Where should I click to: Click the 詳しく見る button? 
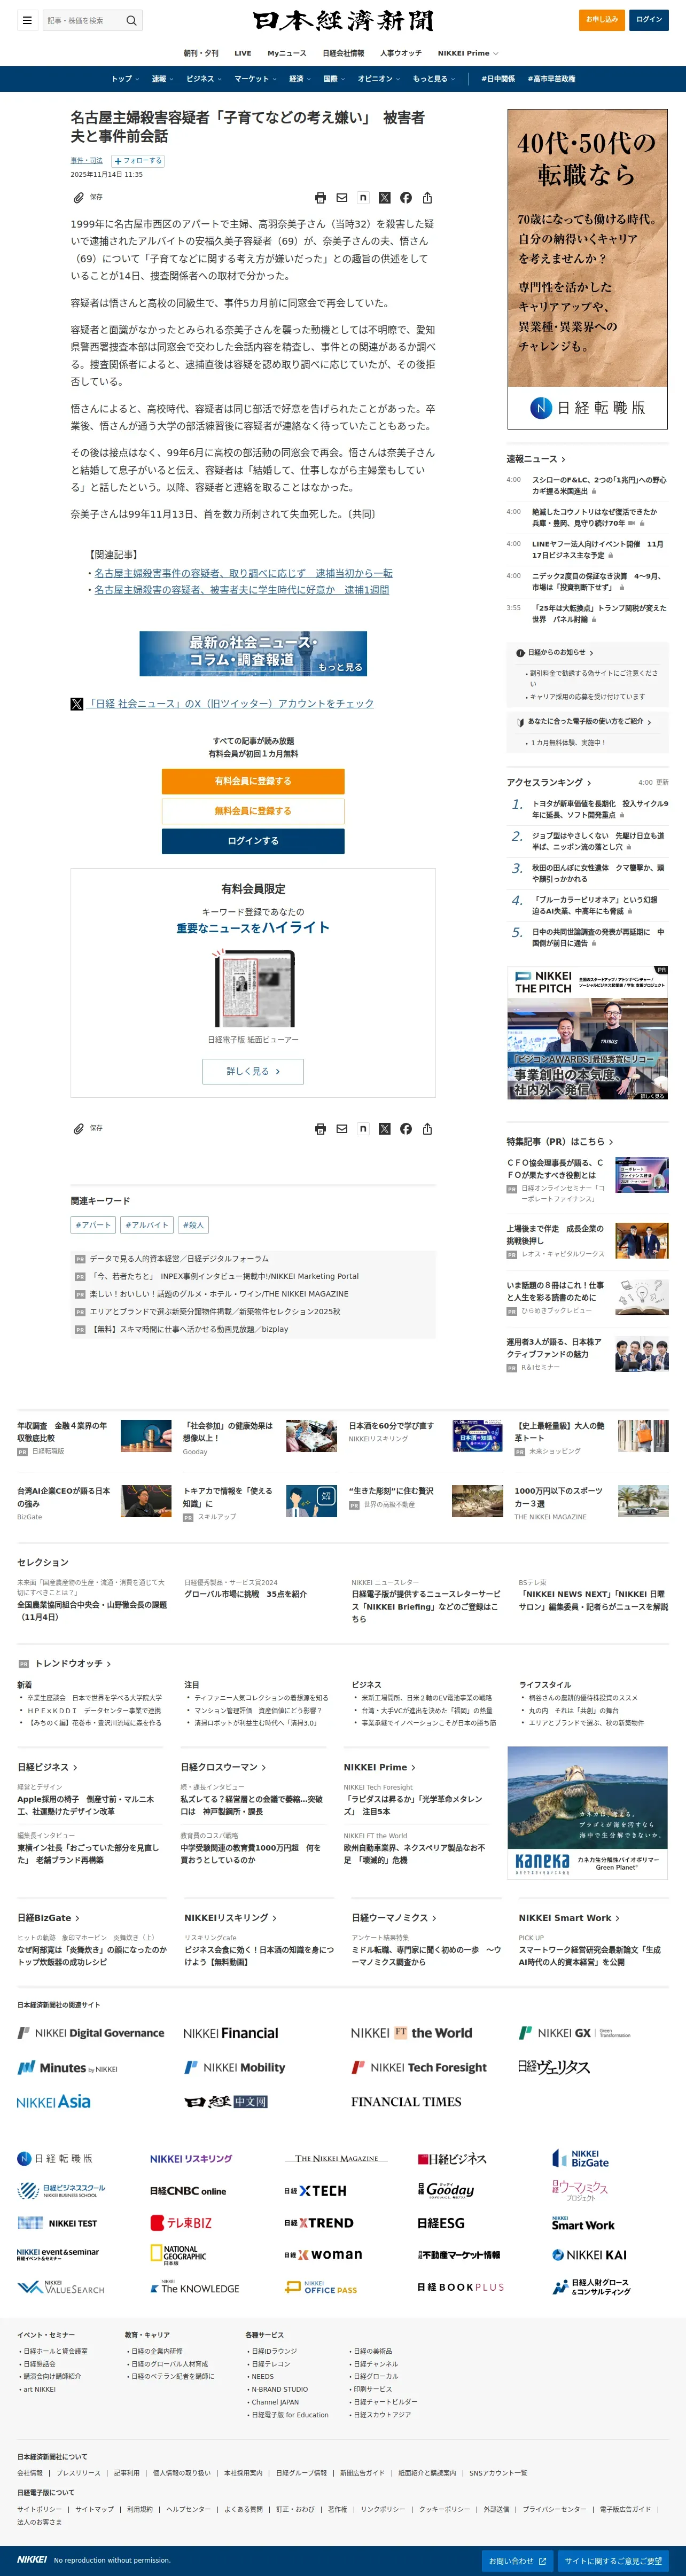point(253,1071)
